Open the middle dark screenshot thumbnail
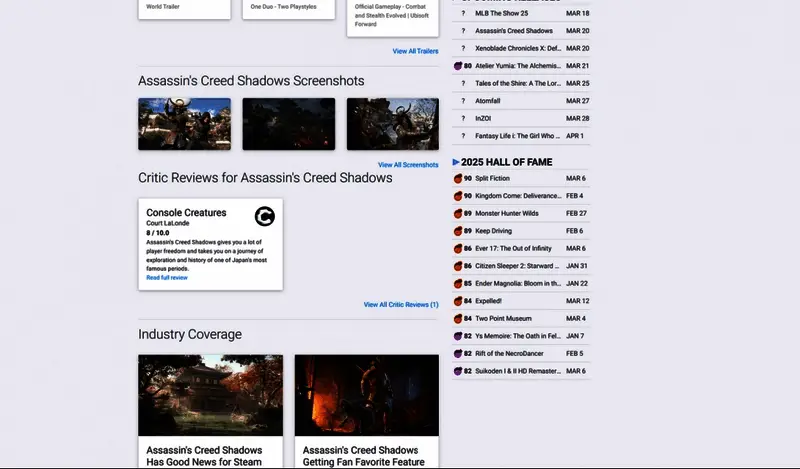This screenshot has width=800, height=469. click(288, 124)
